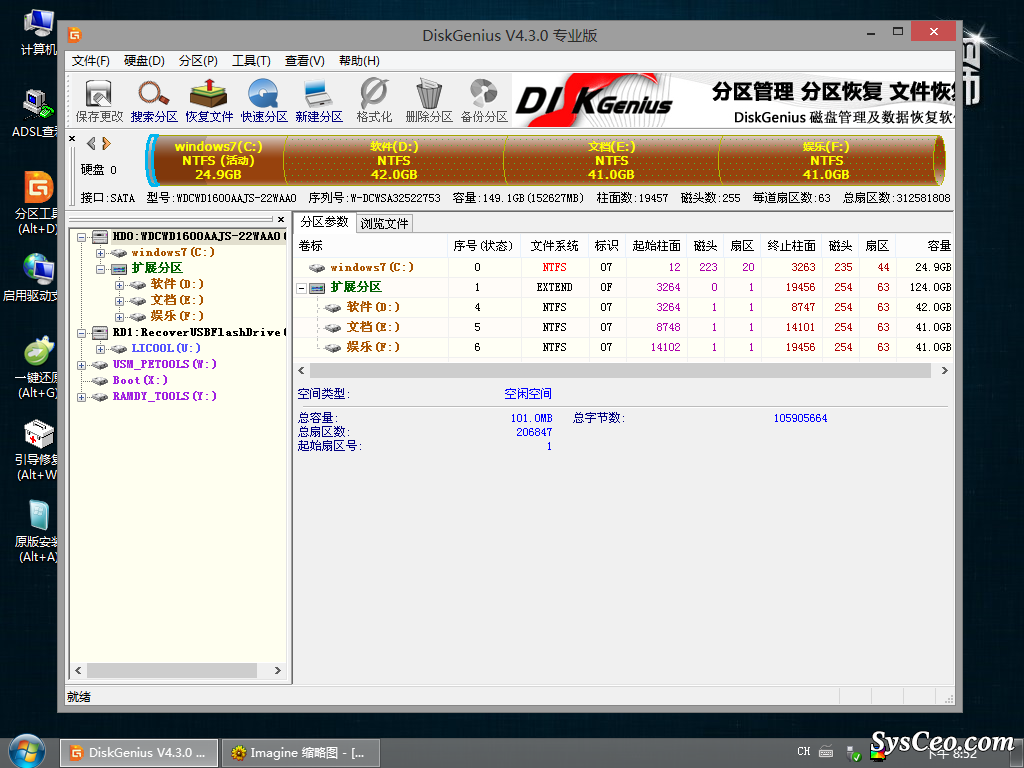Viewport: 1024px width, 768px height.
Task: Open the 分区(P) menu
Action: tap(198, 61)
